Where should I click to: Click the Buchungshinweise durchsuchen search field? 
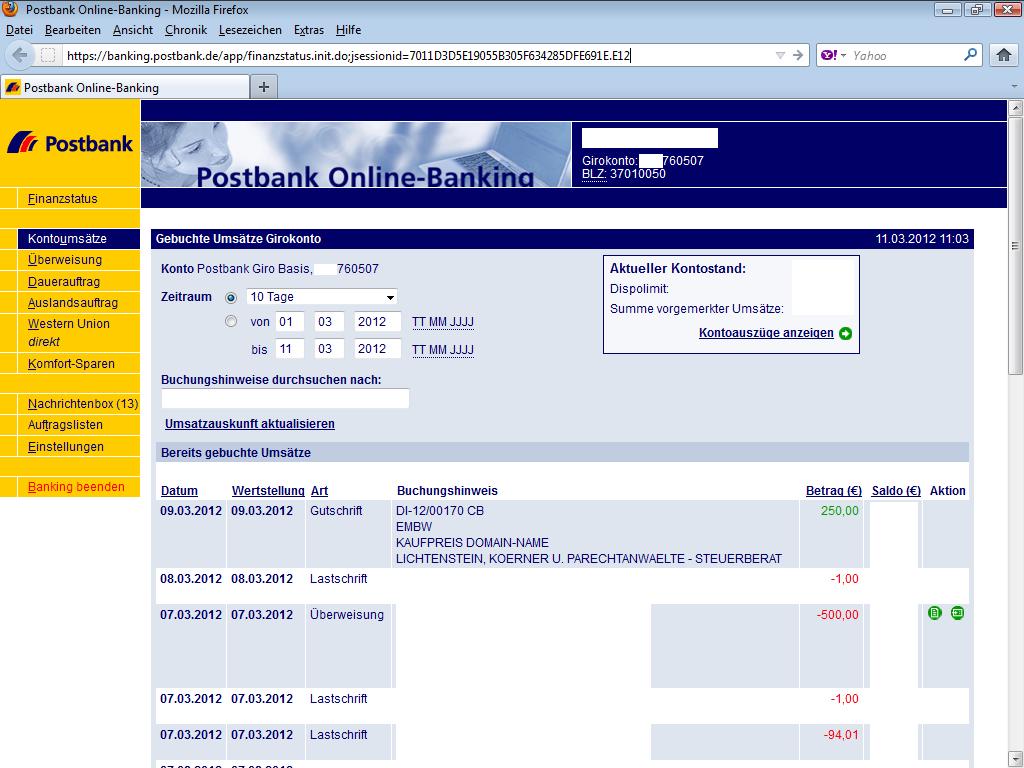click(285, 398)
